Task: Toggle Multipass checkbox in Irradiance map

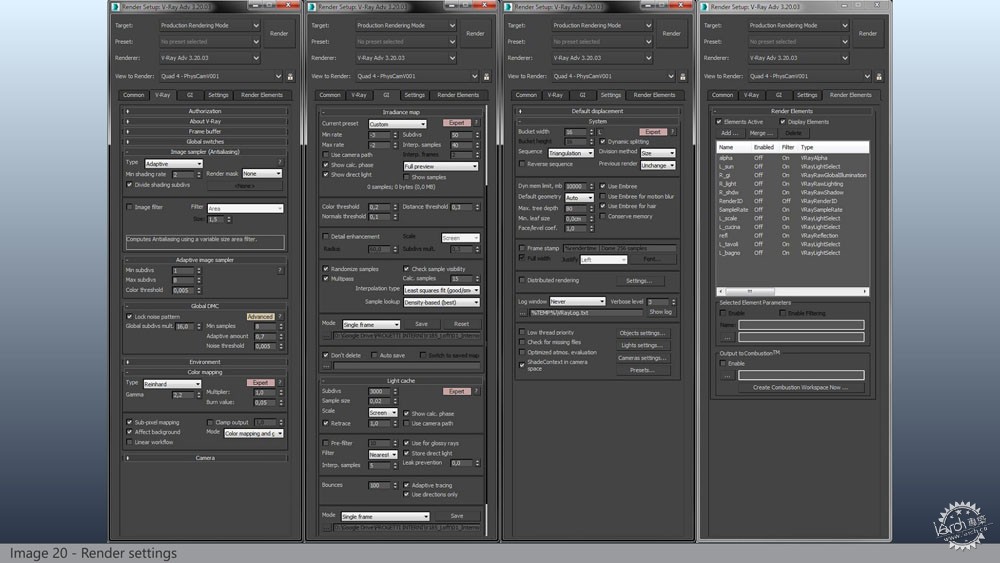Action: (326, 279)
